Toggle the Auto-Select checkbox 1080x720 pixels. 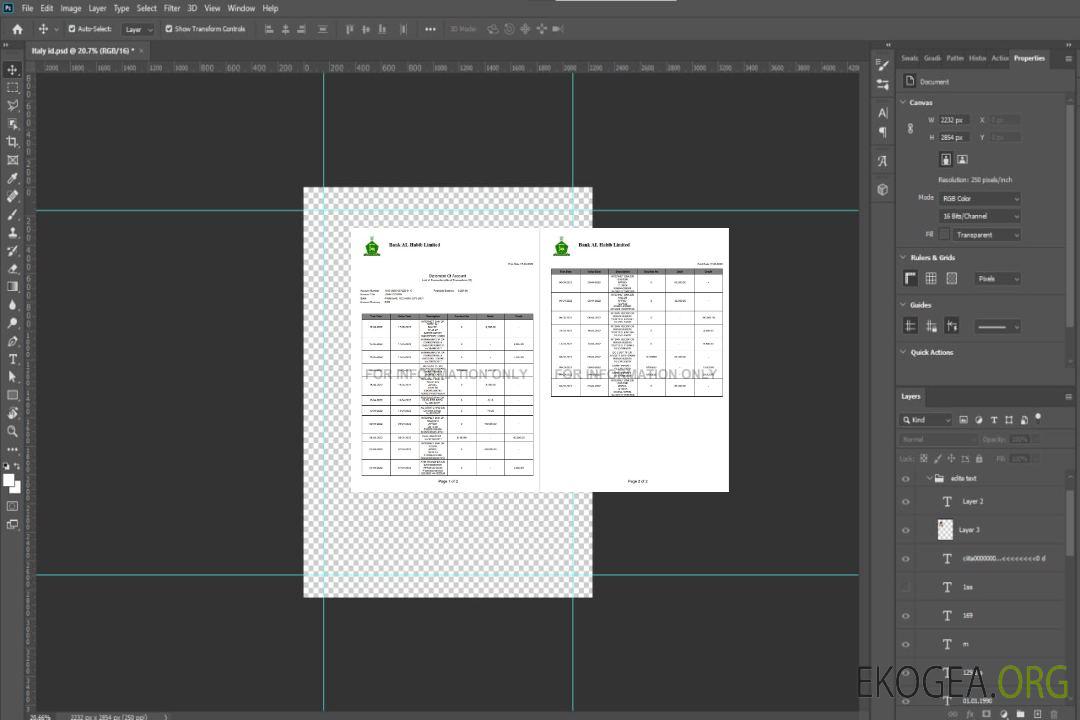(72, 29)
